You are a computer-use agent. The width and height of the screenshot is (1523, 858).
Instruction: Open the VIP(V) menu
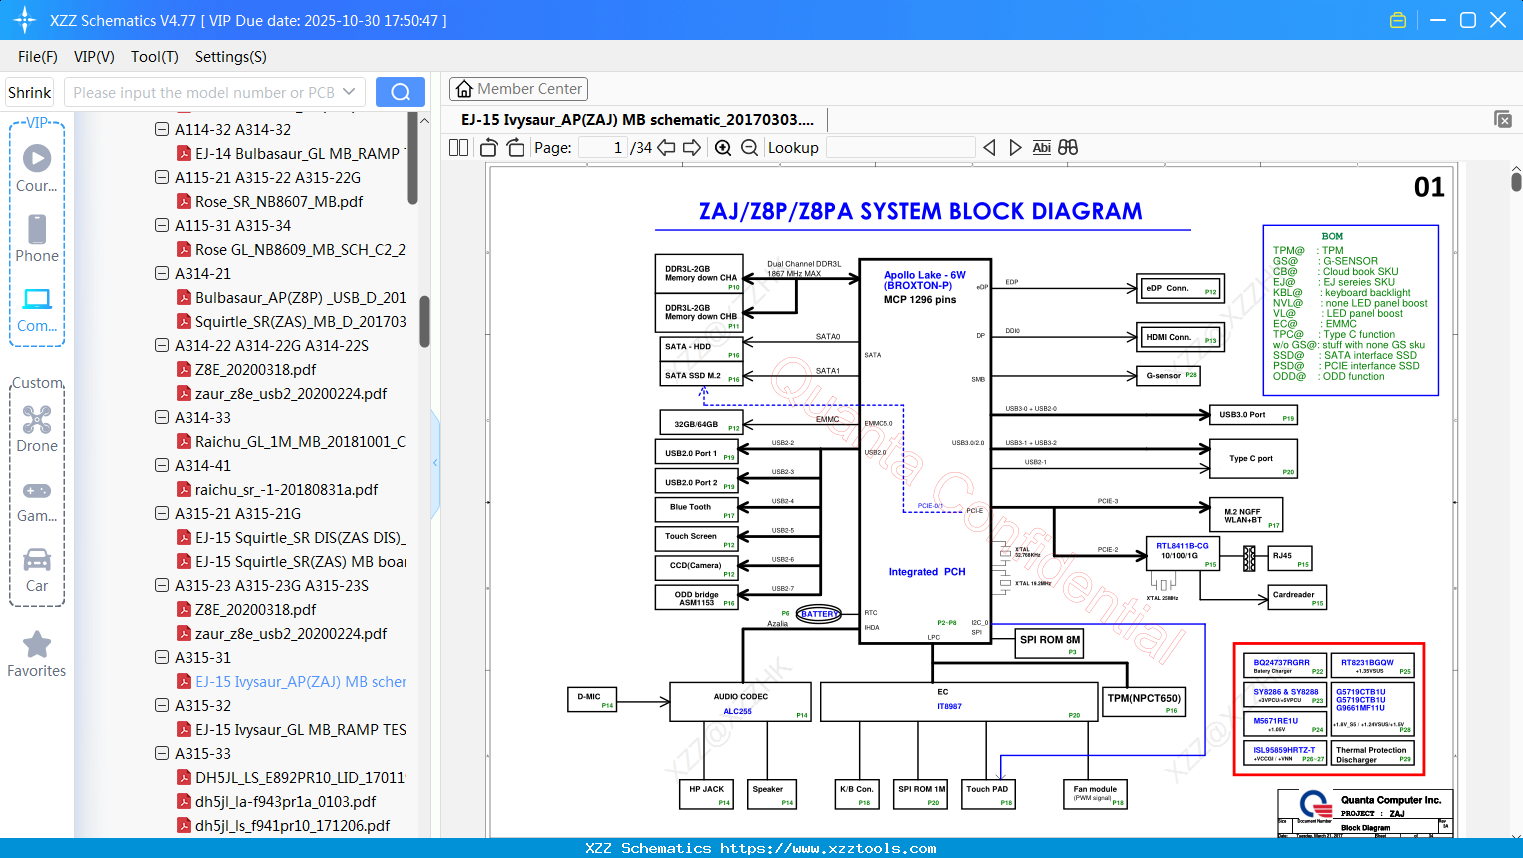[94, 57]
